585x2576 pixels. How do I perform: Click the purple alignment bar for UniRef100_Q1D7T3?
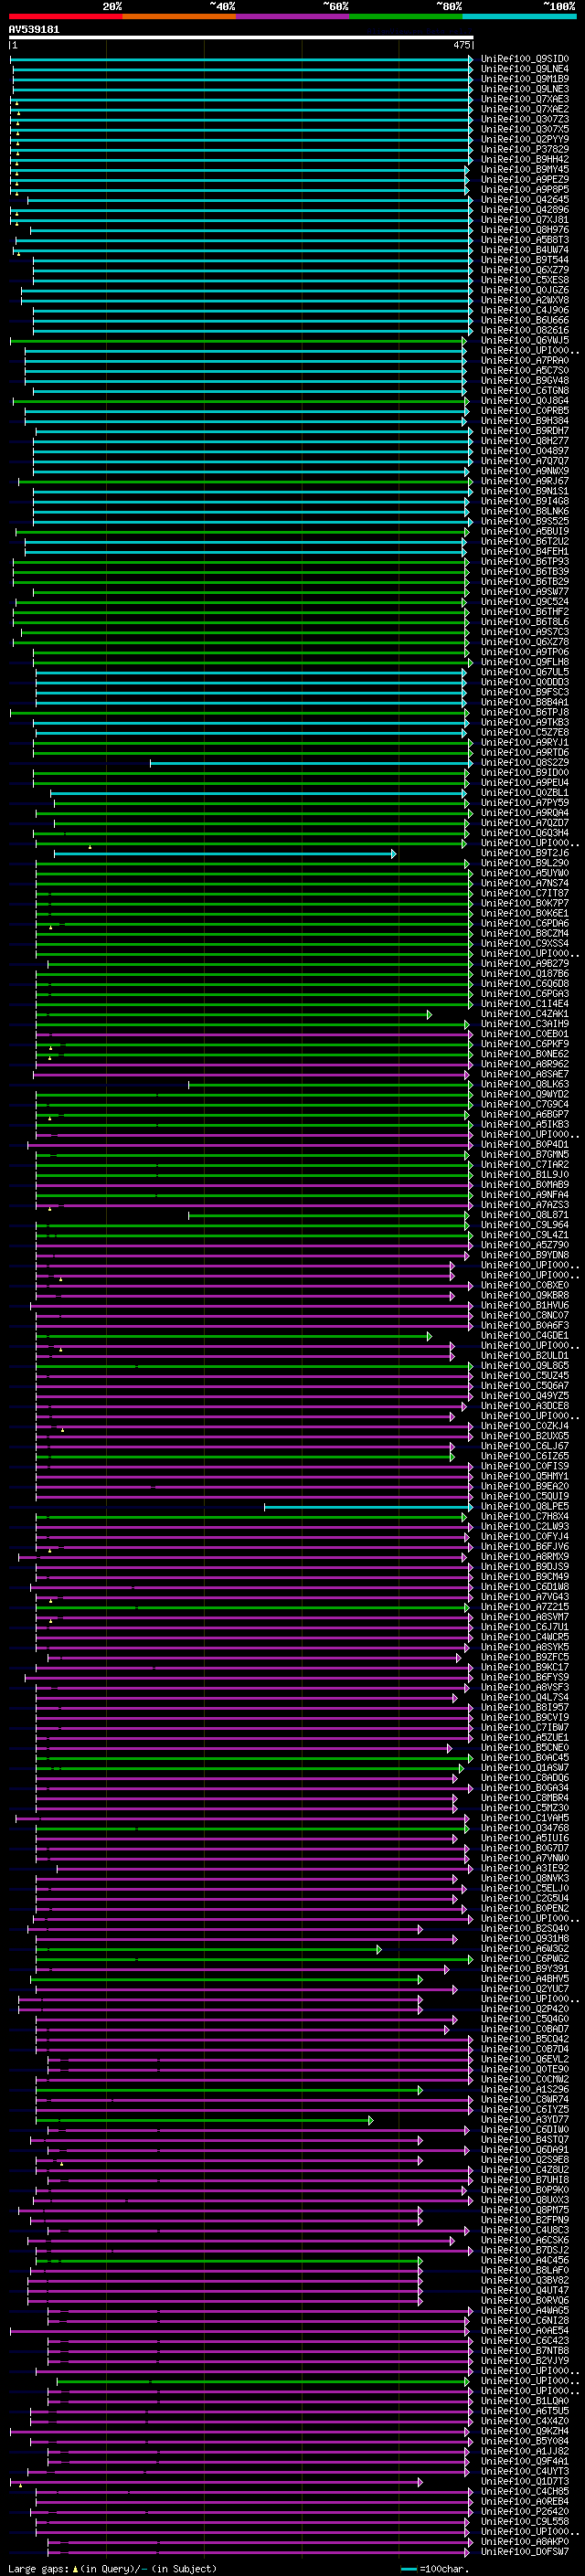point(216,2481)
